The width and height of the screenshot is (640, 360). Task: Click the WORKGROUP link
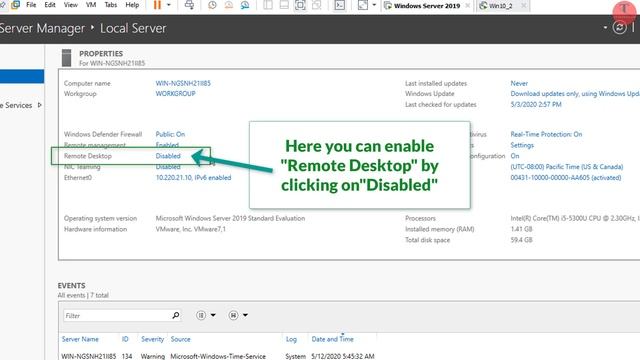(176, 93)
